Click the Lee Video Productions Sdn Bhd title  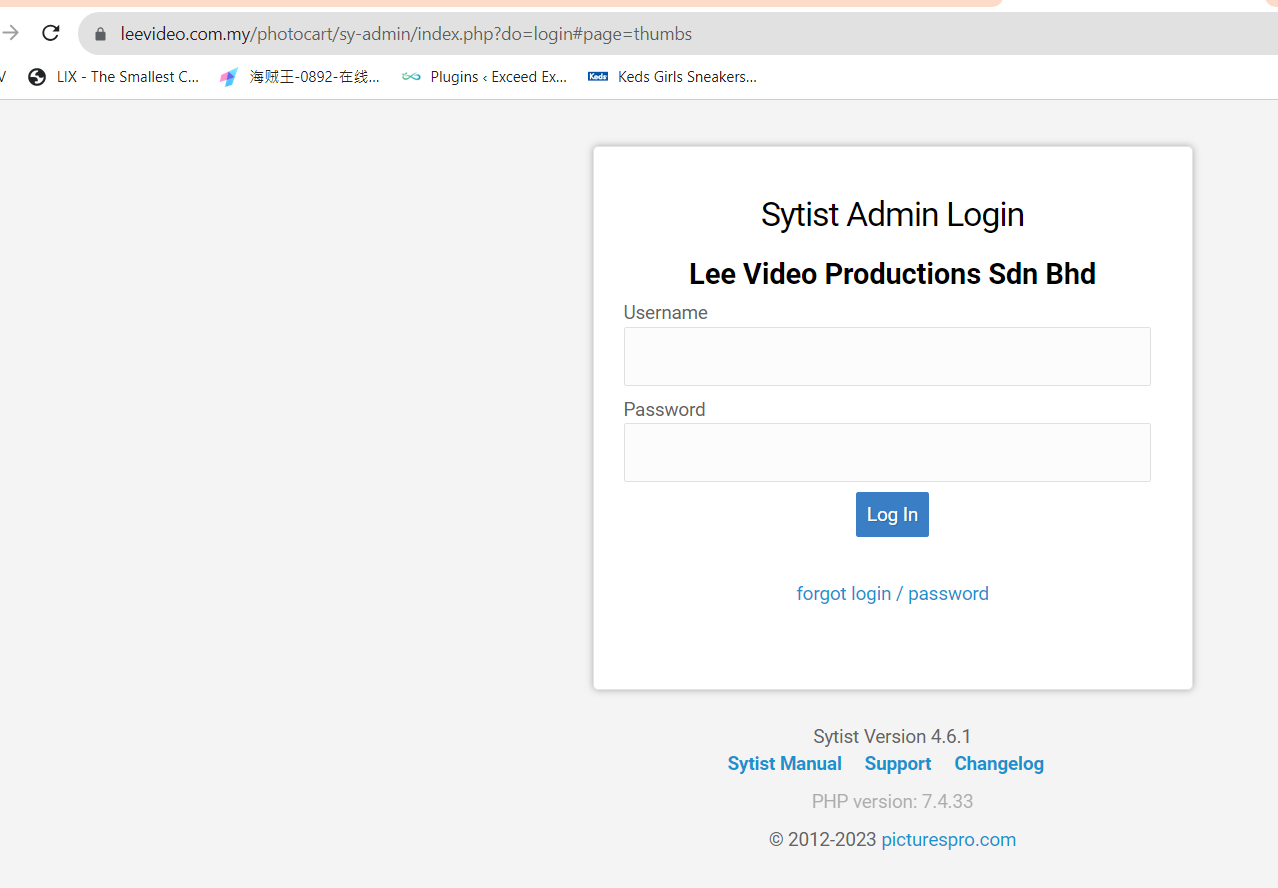(x=892, y=273)
